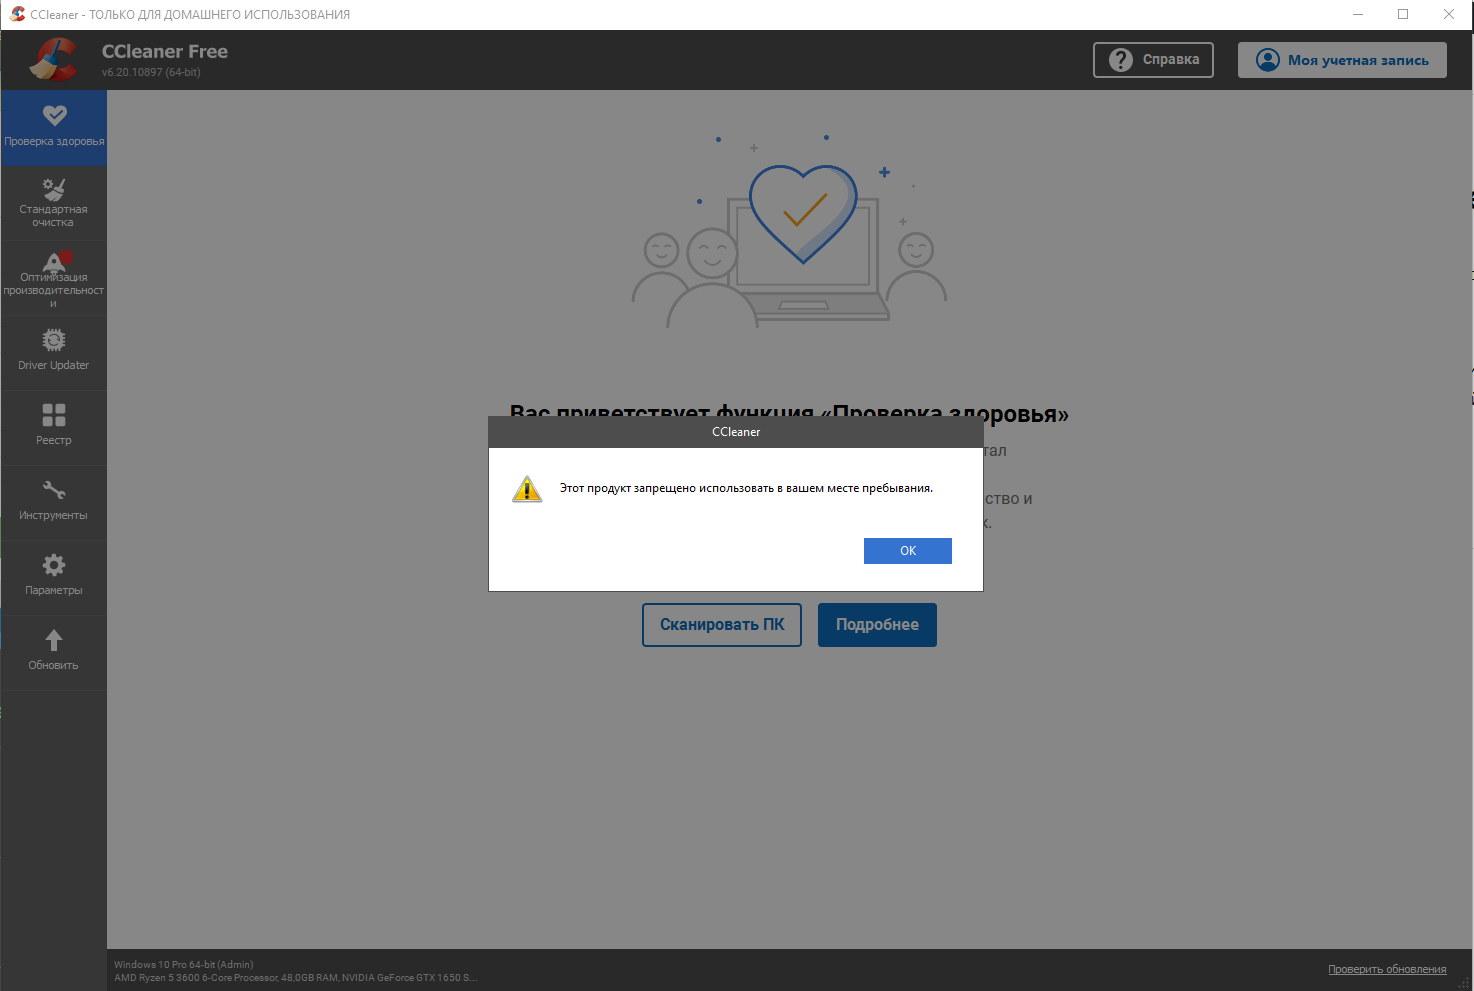Open the Driver Updater section
The height and width of the screenshot is (991, 1474).
pyautogui.click(x=54, y=353)
